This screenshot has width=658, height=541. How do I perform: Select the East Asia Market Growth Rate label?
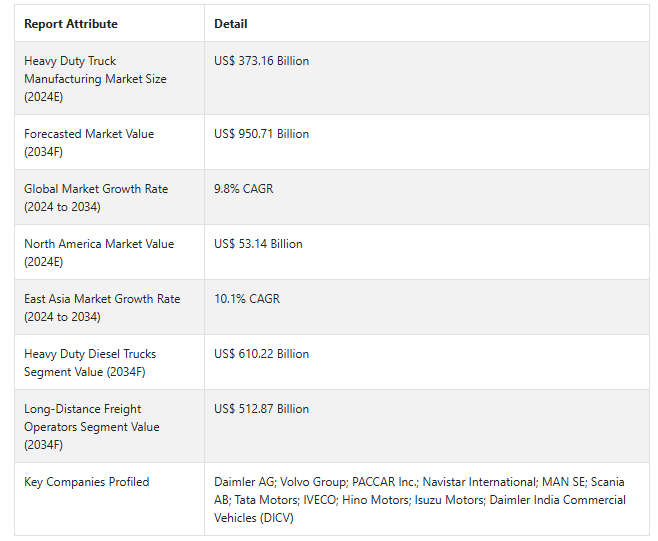coord(102,307)
